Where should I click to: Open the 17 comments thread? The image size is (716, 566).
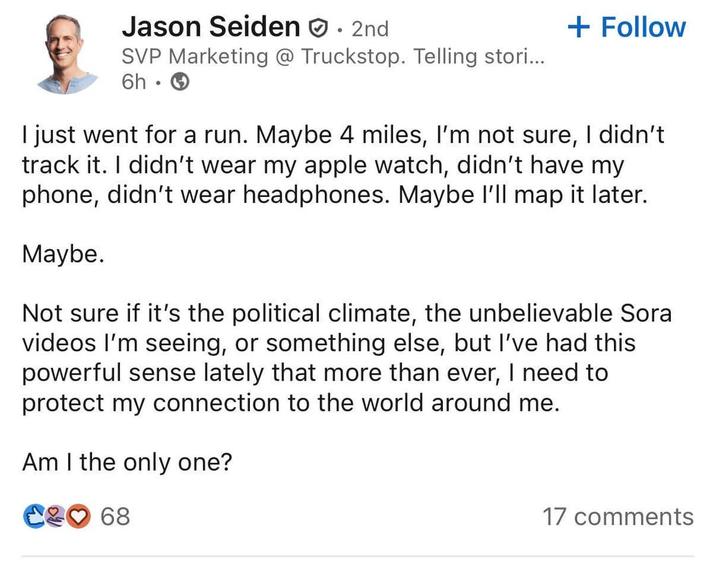click(617, 516)
